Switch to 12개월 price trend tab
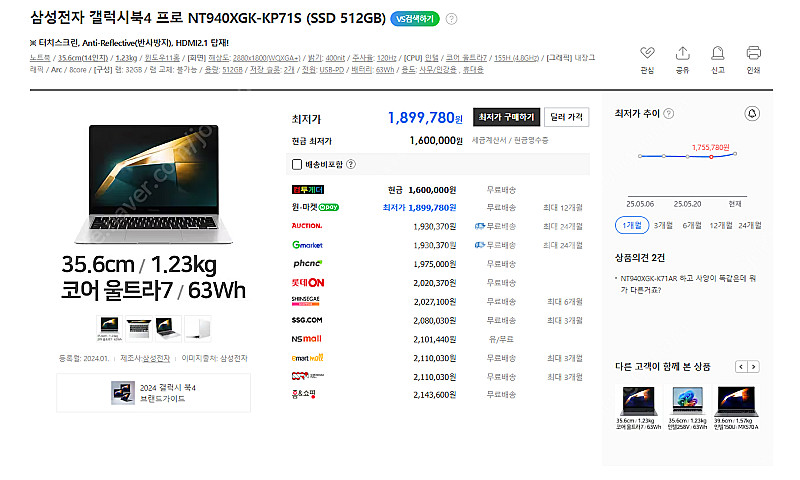The height and width of the screenshot is (480, 800). pyautogui.click(x=720, y=226)
